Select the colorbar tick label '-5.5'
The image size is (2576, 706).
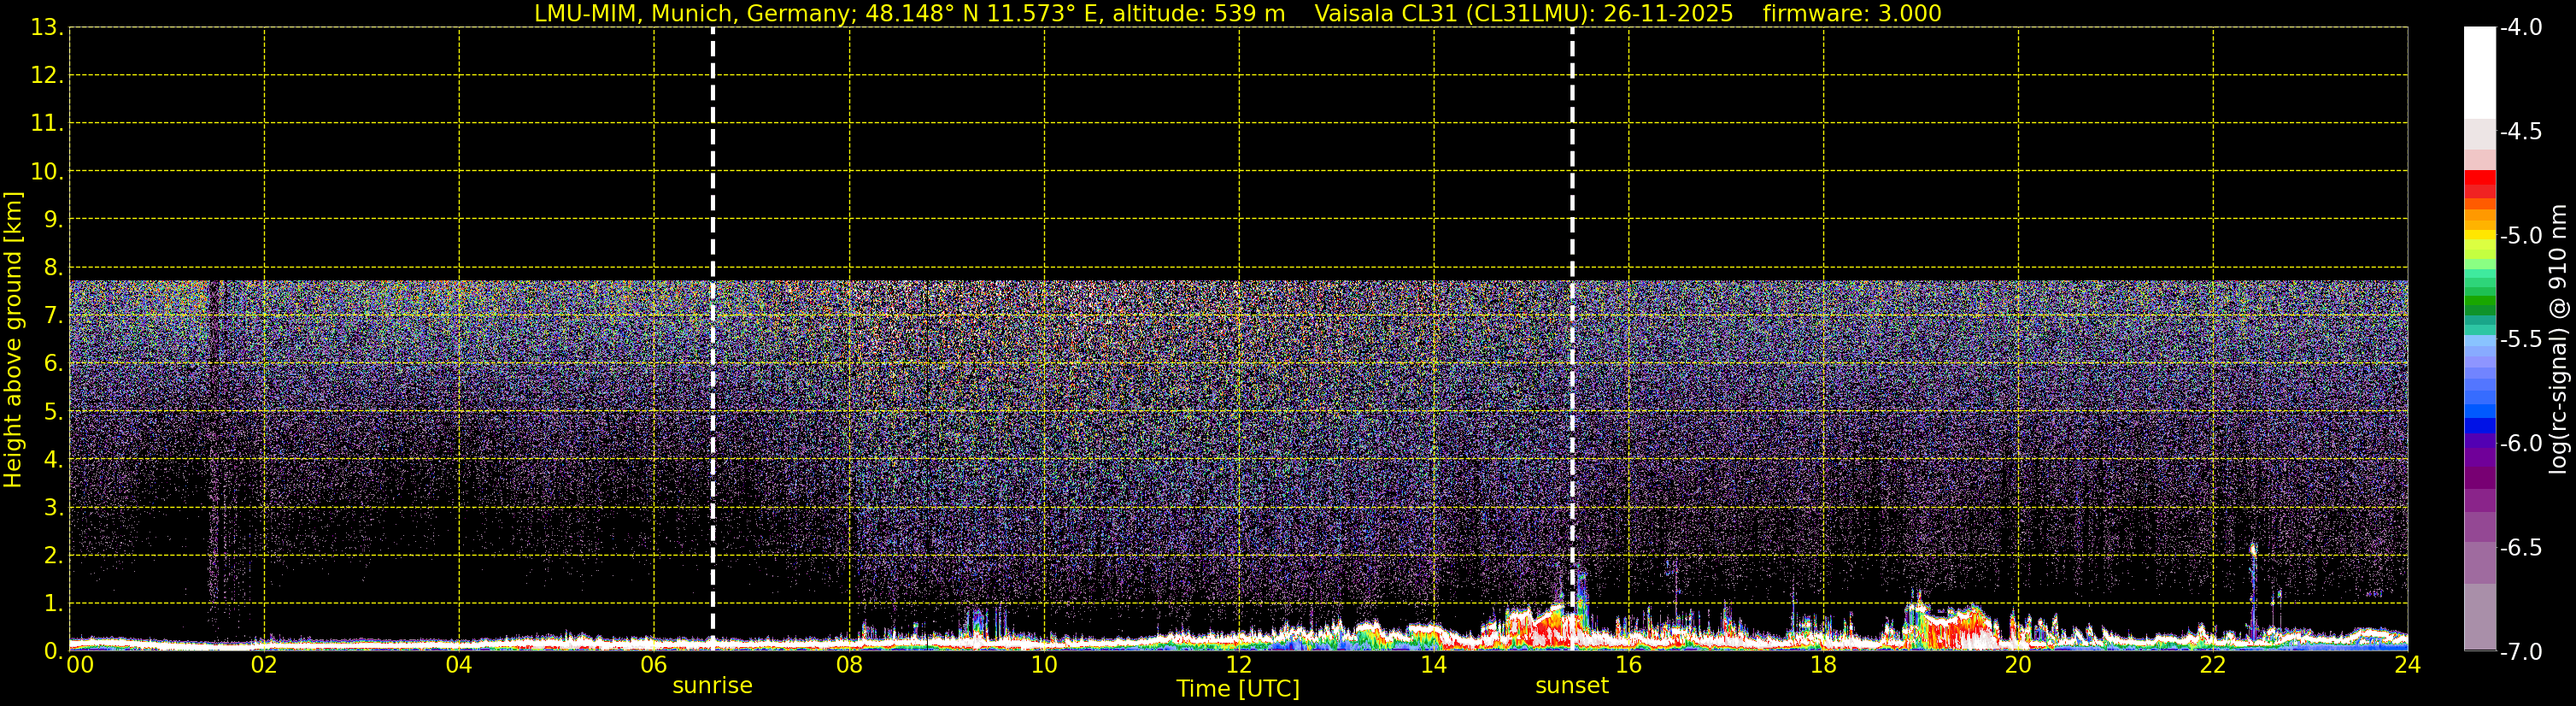pyautogui.click(x=2521, y=339)
